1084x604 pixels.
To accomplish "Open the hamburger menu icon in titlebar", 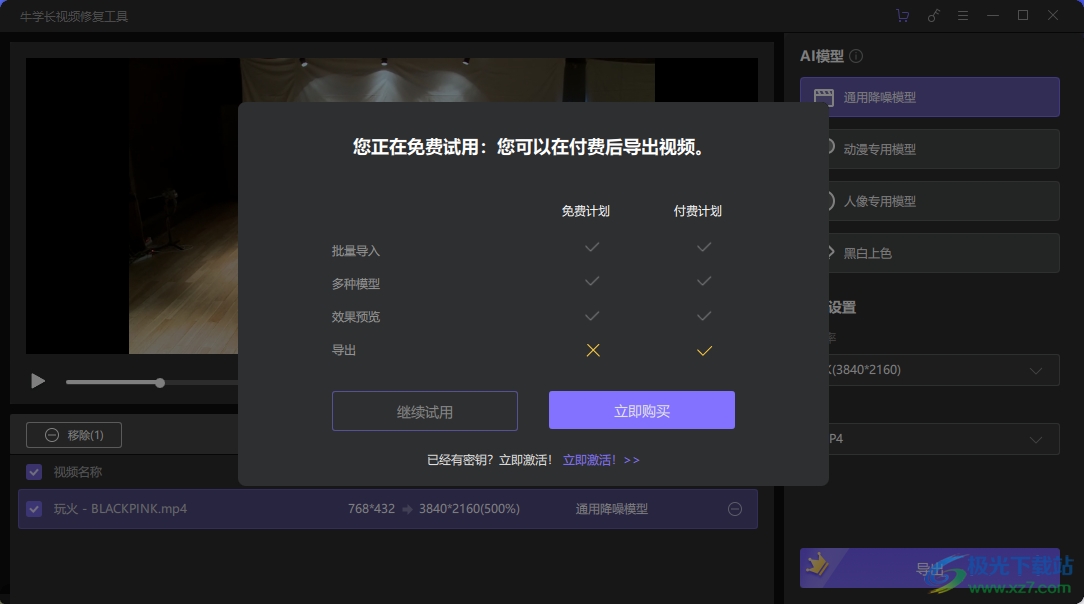I will (x=964, y=15).
